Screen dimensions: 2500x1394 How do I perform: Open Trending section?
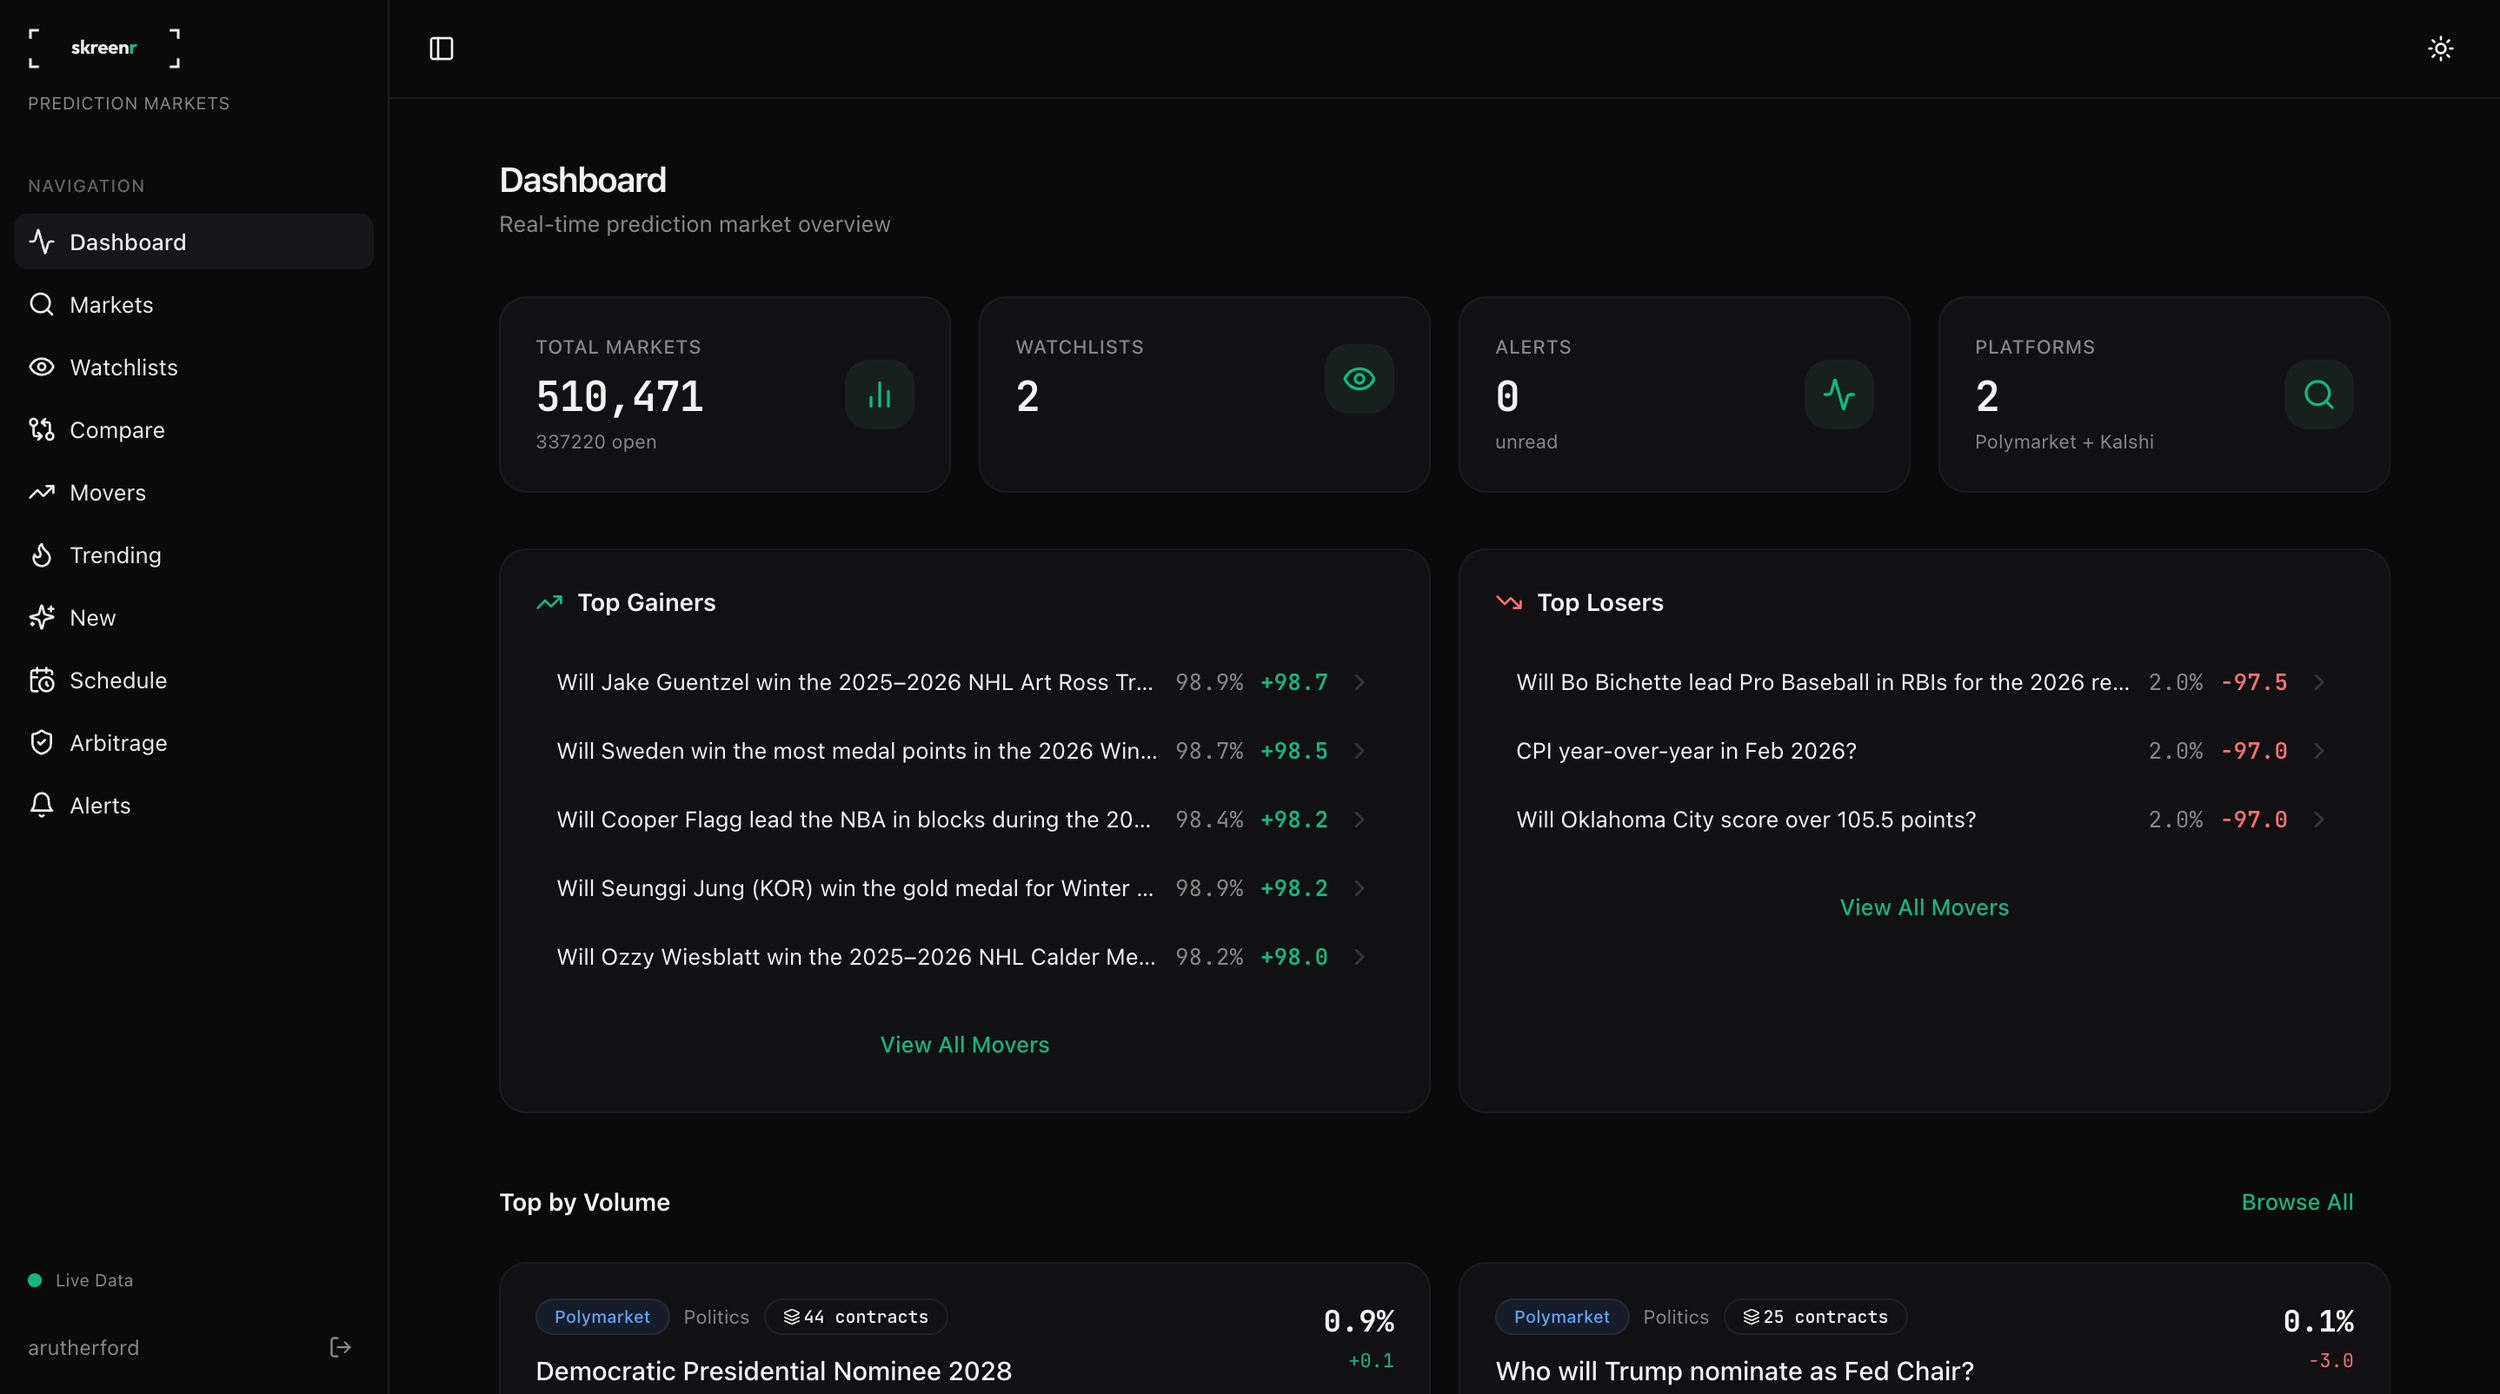[x=193, y=555]
